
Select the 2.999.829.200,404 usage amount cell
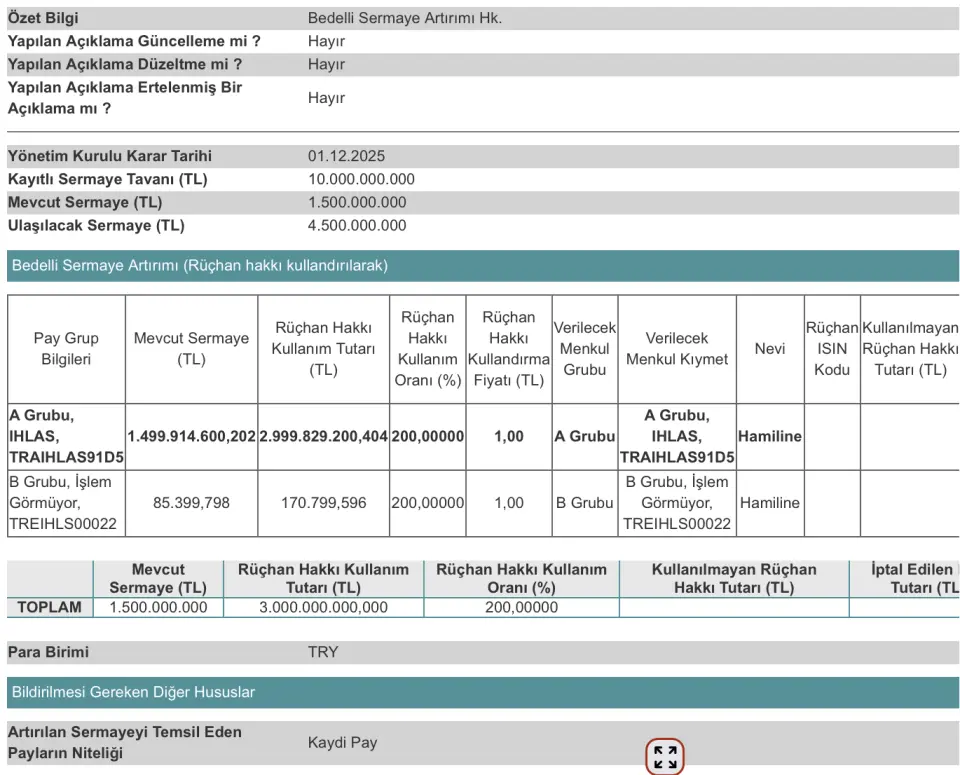[x=323, y=436]
